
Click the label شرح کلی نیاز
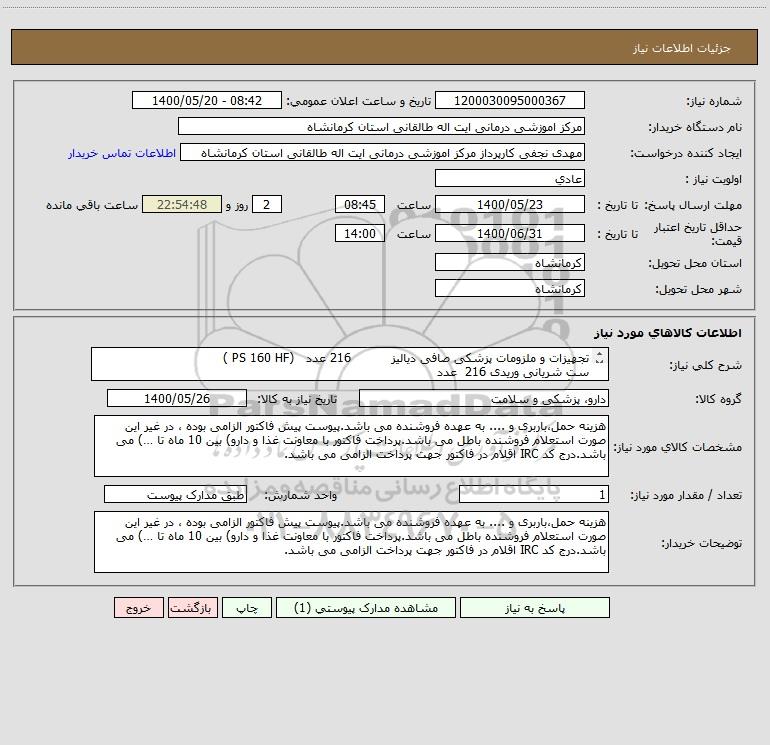(706, 365)
